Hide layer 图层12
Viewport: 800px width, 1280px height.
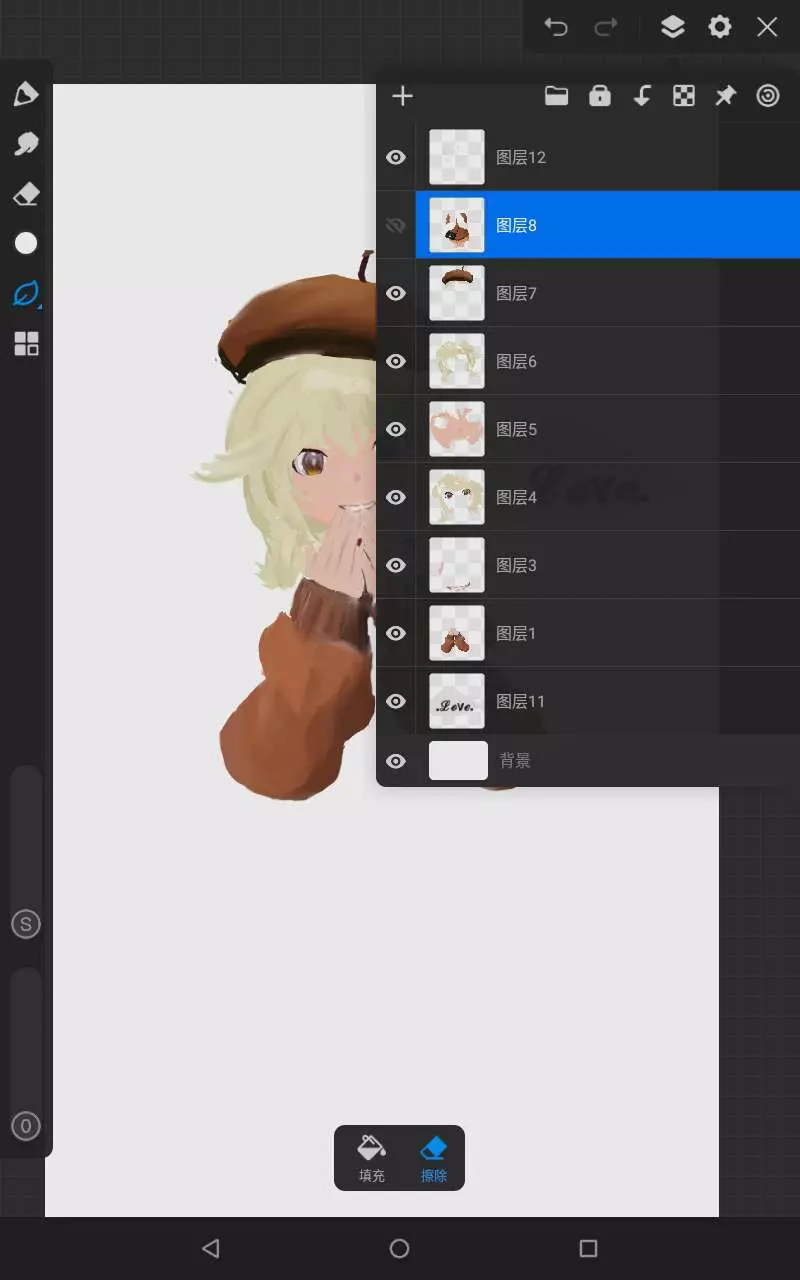(396, 157)
